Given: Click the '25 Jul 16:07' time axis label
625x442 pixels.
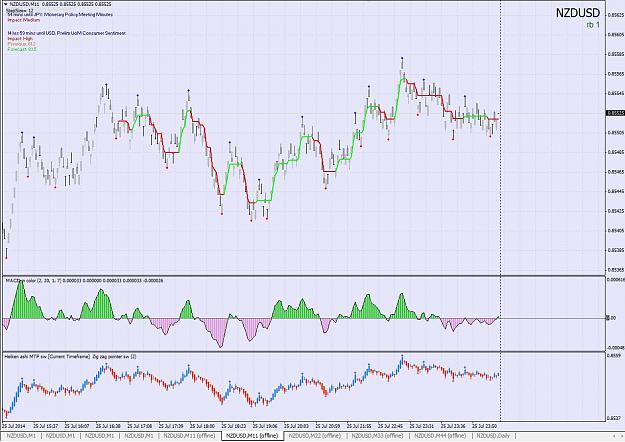Looking at the screenshot, I should point(77,426).
